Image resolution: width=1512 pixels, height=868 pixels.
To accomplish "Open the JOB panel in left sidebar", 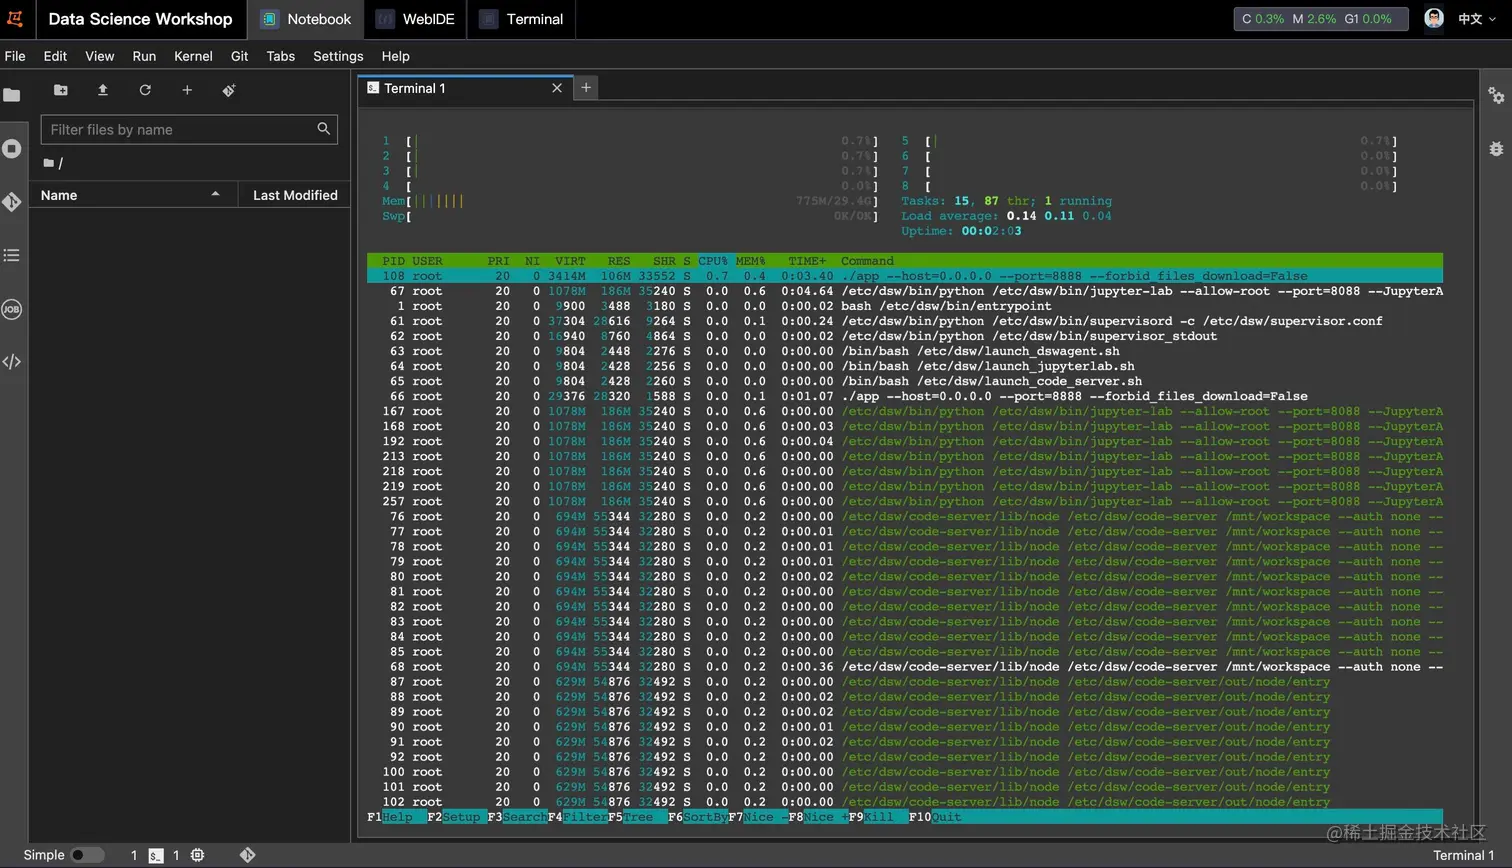I will click(12, 309).
